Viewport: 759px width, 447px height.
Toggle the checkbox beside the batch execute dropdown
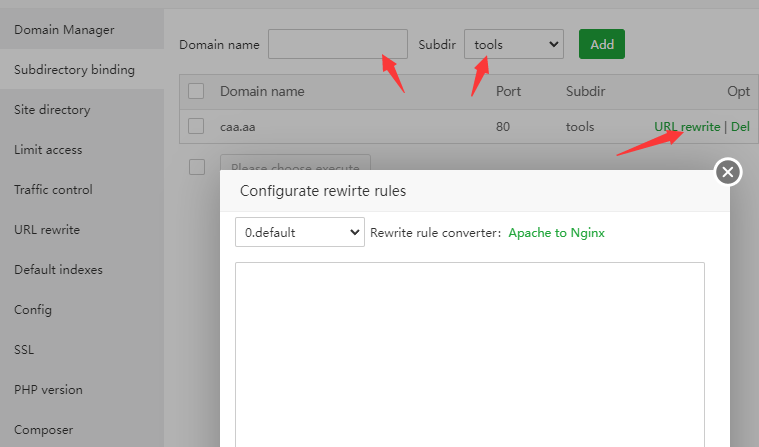pos(196,166)
